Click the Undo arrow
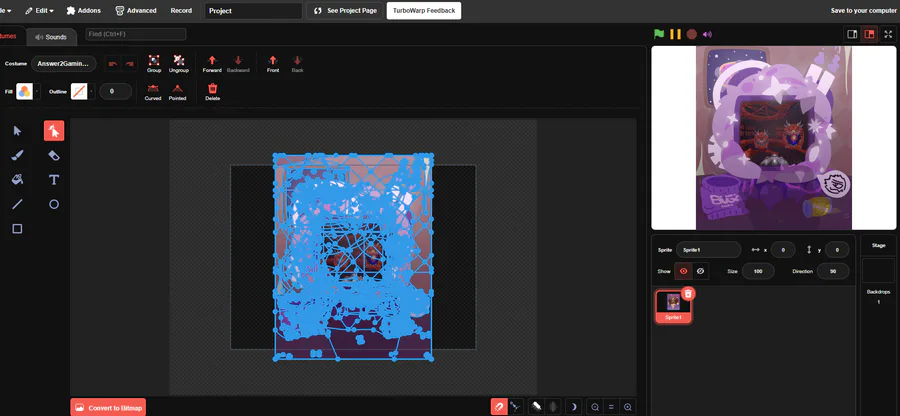 113,64
